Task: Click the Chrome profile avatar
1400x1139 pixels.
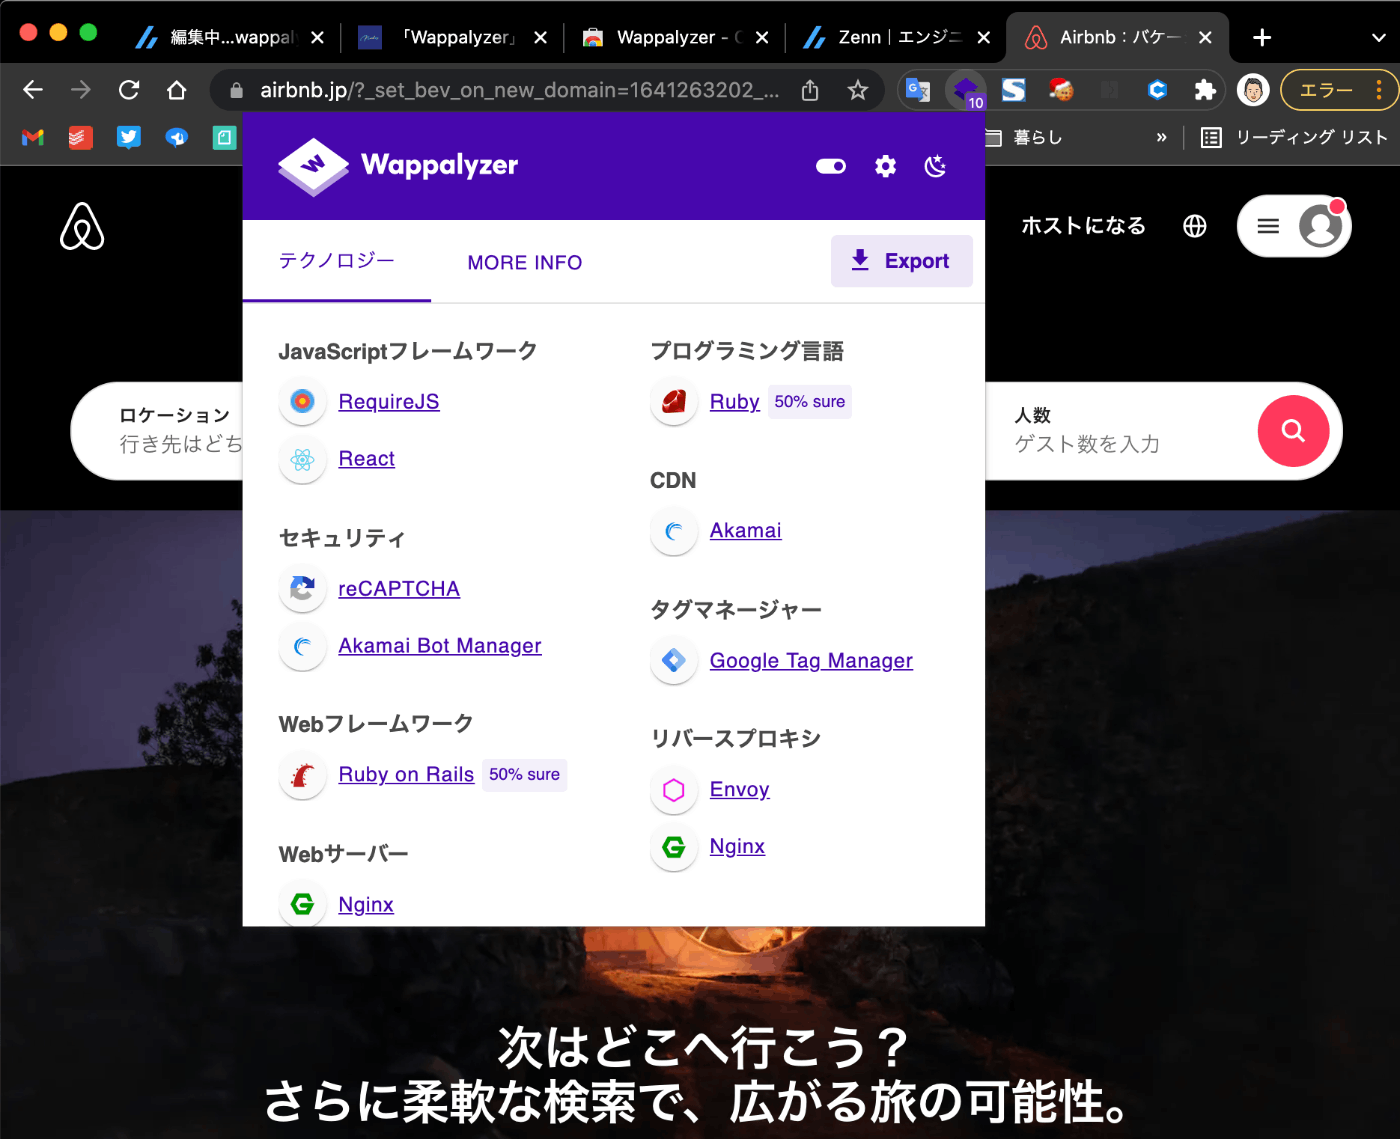Action: click(1253, 90)
